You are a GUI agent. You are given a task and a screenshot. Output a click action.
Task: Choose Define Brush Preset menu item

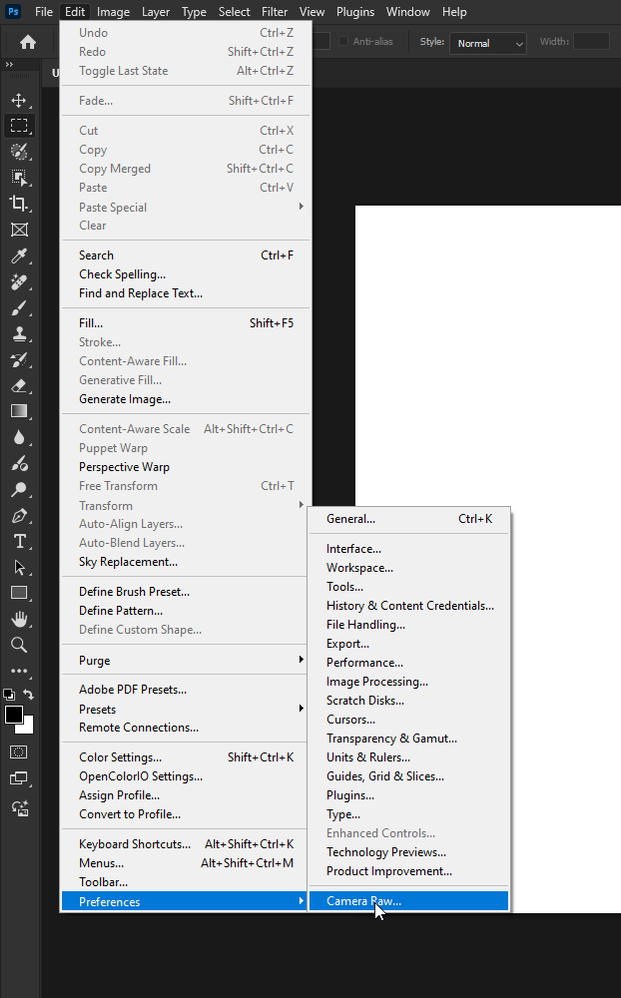tap(186, 591)
